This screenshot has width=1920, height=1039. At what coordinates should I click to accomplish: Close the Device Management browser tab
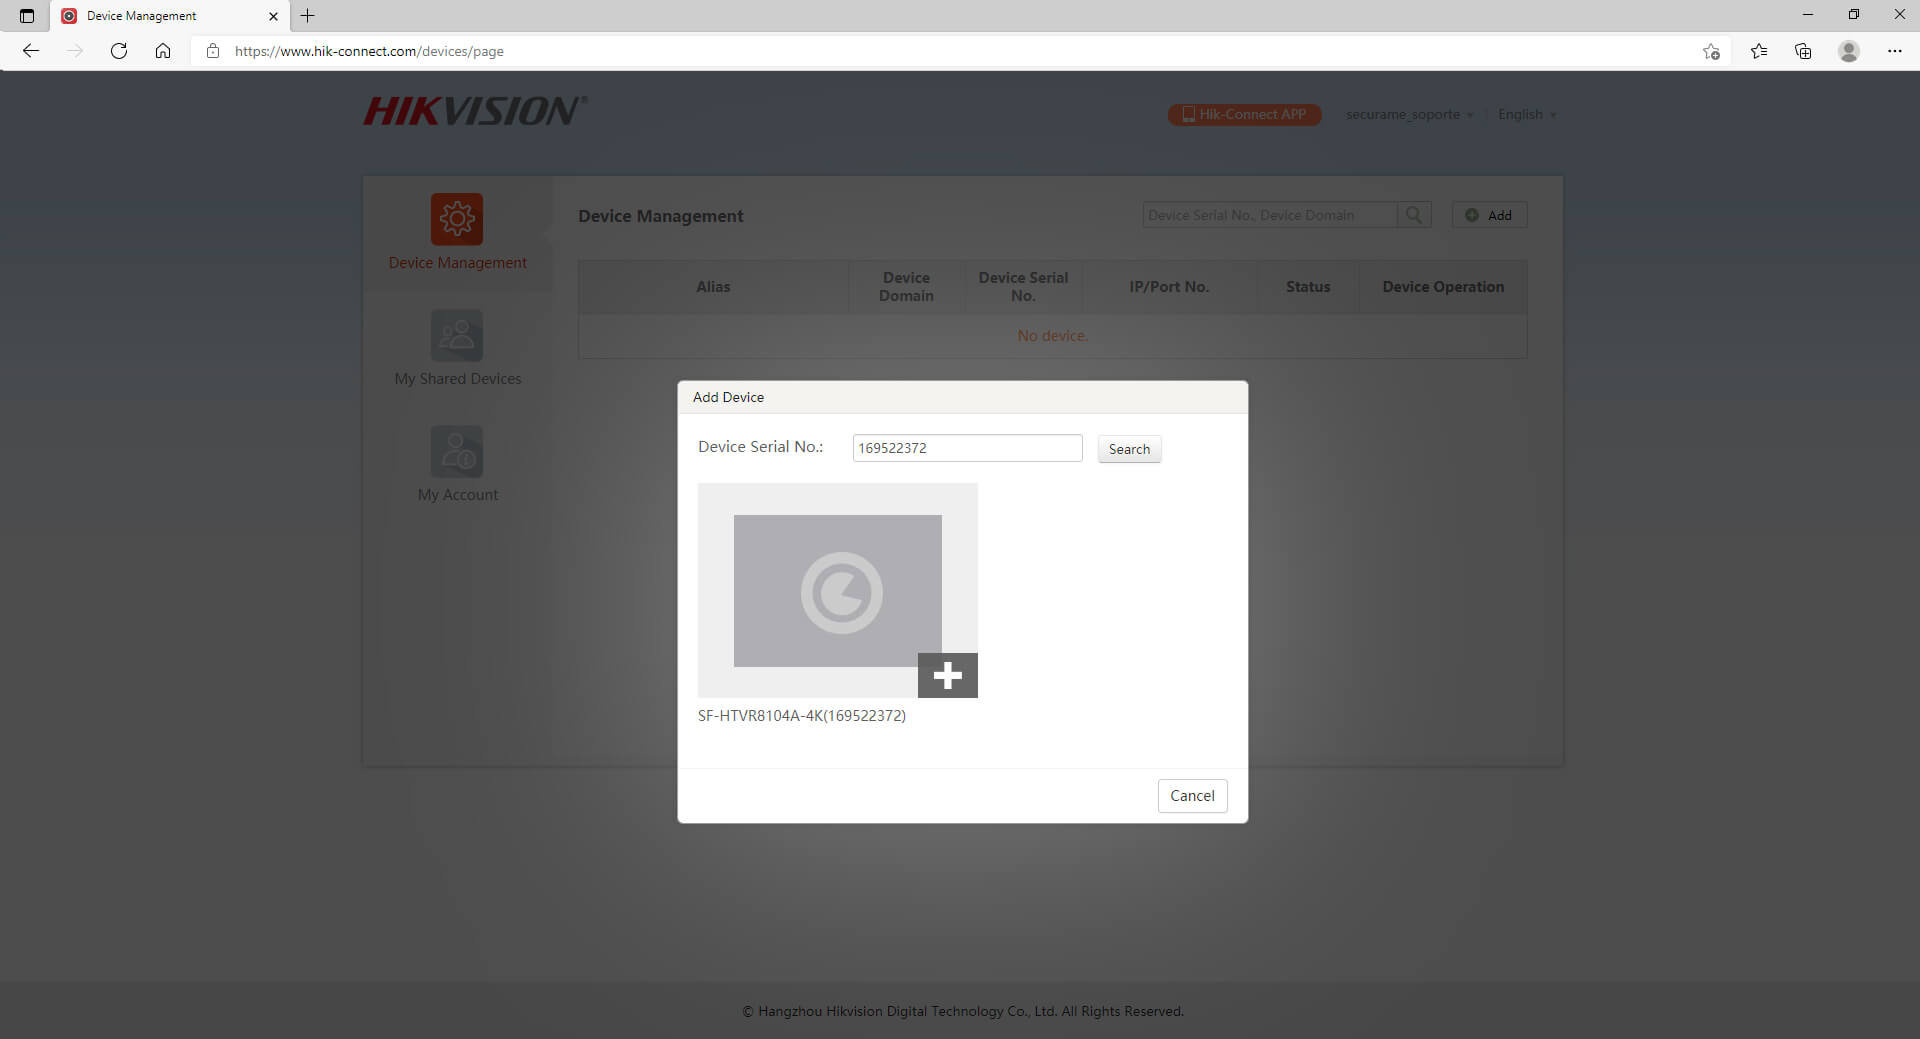pos(273,16)
